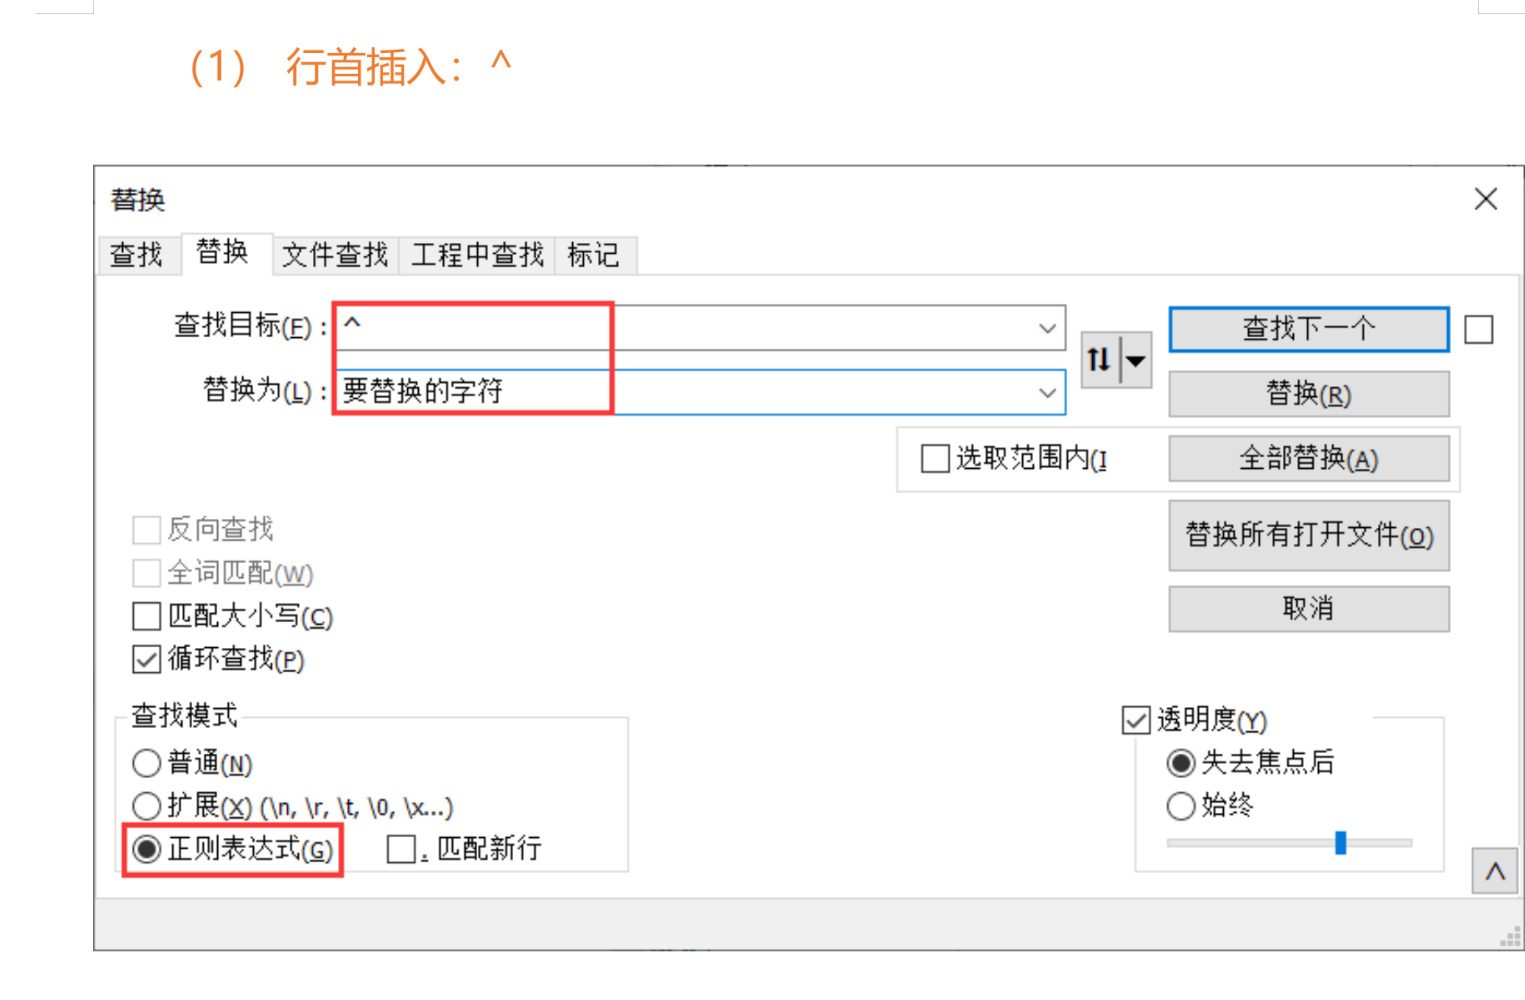Viewport: 1525px width, 1000px height.
Task: Click the 查找下一个 button
Action: point(1308,328)
